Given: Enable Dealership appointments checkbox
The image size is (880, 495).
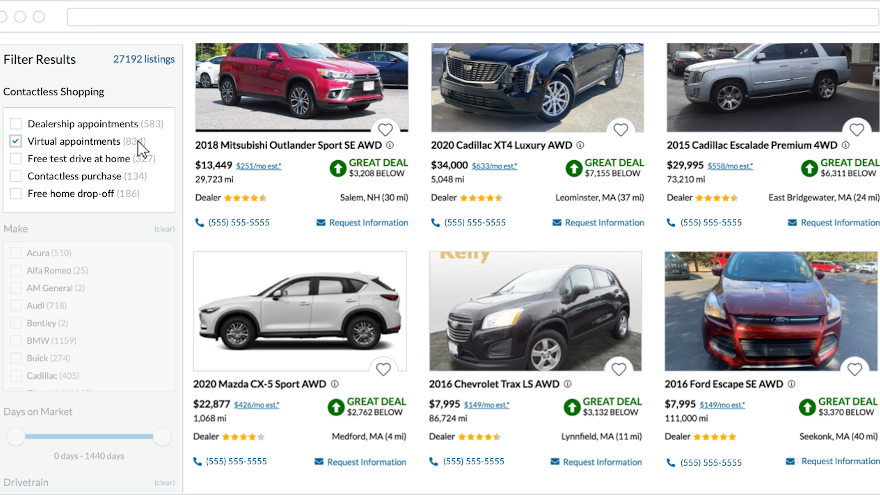Looking at the screenshot, I should 16,124.
